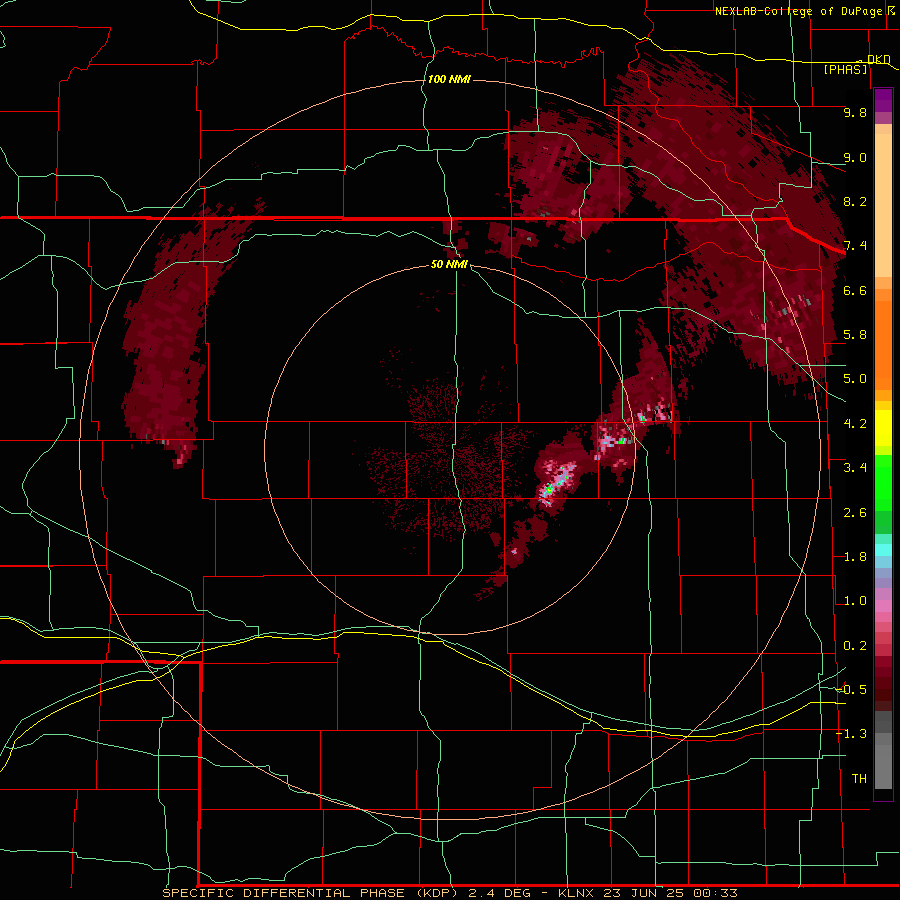Click the TH threshold label on the scale
The height and width of the screenshot is (900, 900).
[859, 779]
